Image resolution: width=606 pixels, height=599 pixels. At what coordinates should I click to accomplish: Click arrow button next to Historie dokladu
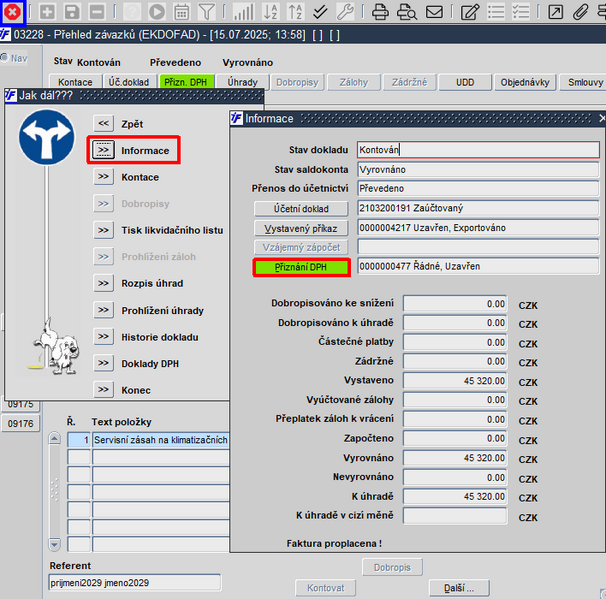point(103,337)
